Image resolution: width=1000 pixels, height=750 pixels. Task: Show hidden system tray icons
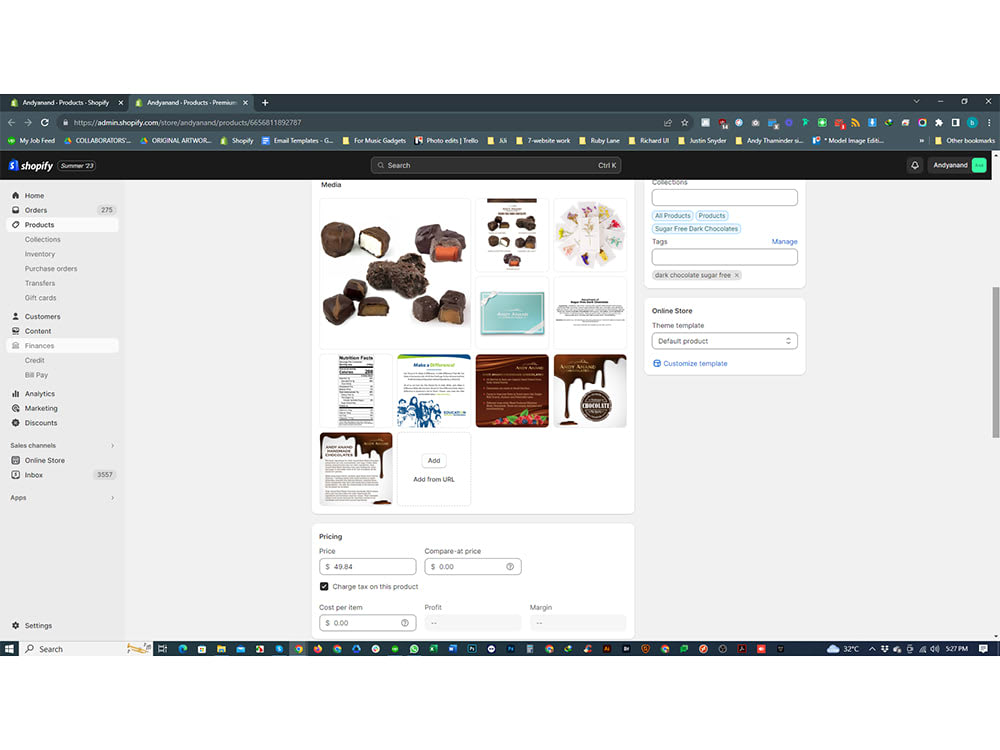(x=872, y=649)
